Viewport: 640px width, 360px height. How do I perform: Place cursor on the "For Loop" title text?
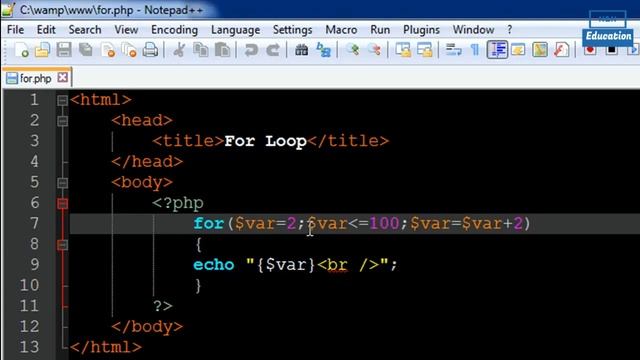(x=265, y=141)
